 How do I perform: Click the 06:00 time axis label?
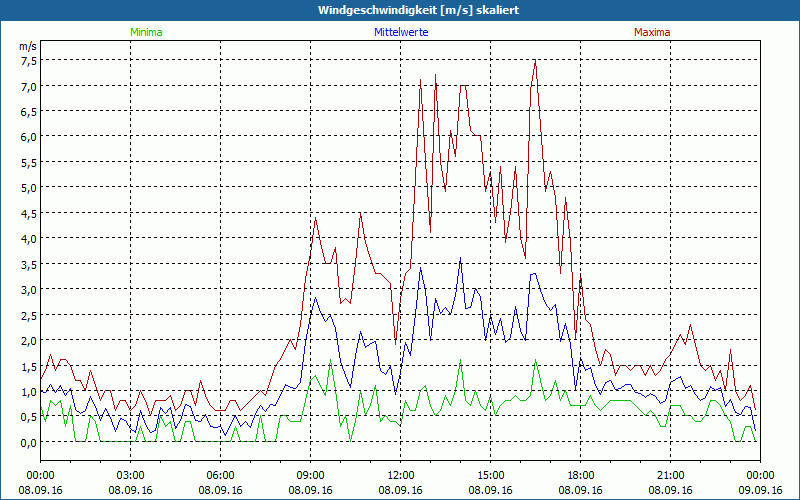point(220,476)
